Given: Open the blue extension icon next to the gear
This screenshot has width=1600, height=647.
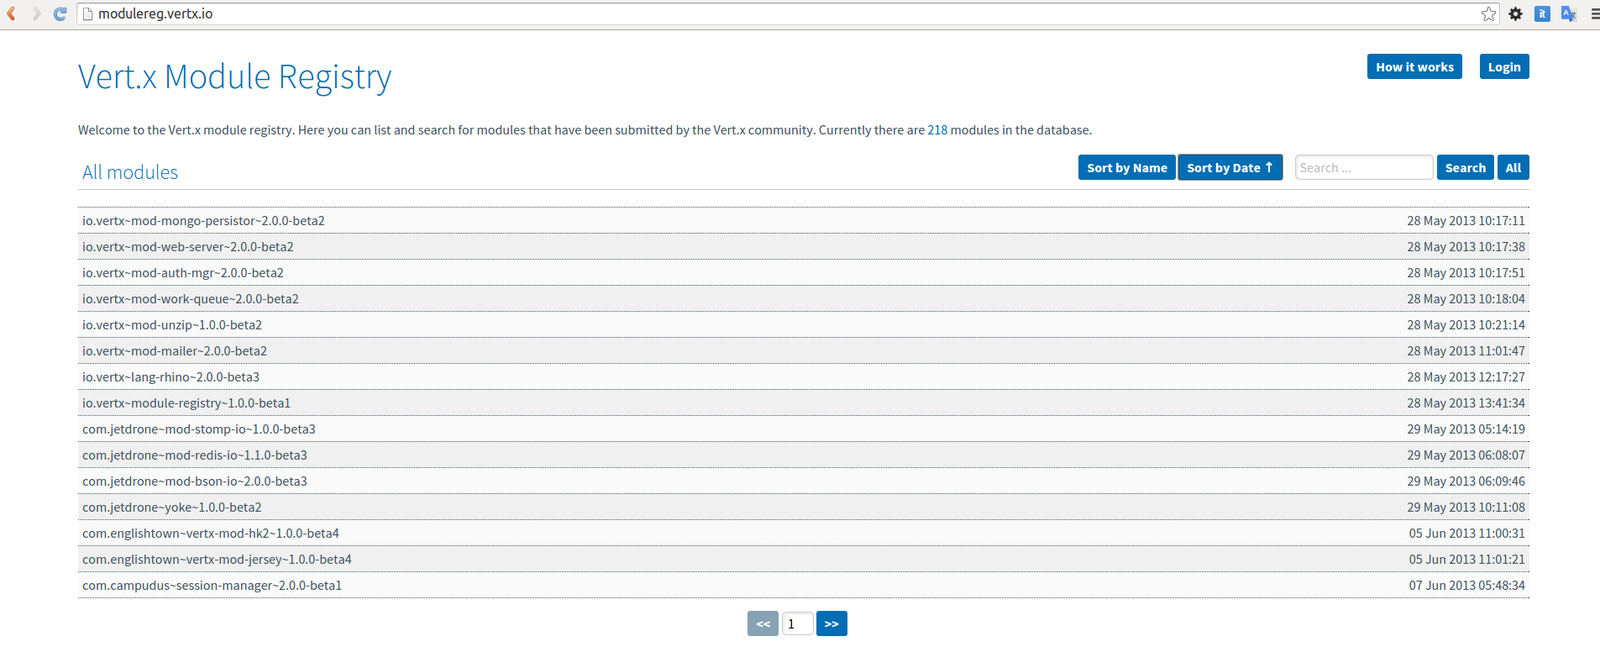Looking at the screenshot, I should coord(1542,14).
